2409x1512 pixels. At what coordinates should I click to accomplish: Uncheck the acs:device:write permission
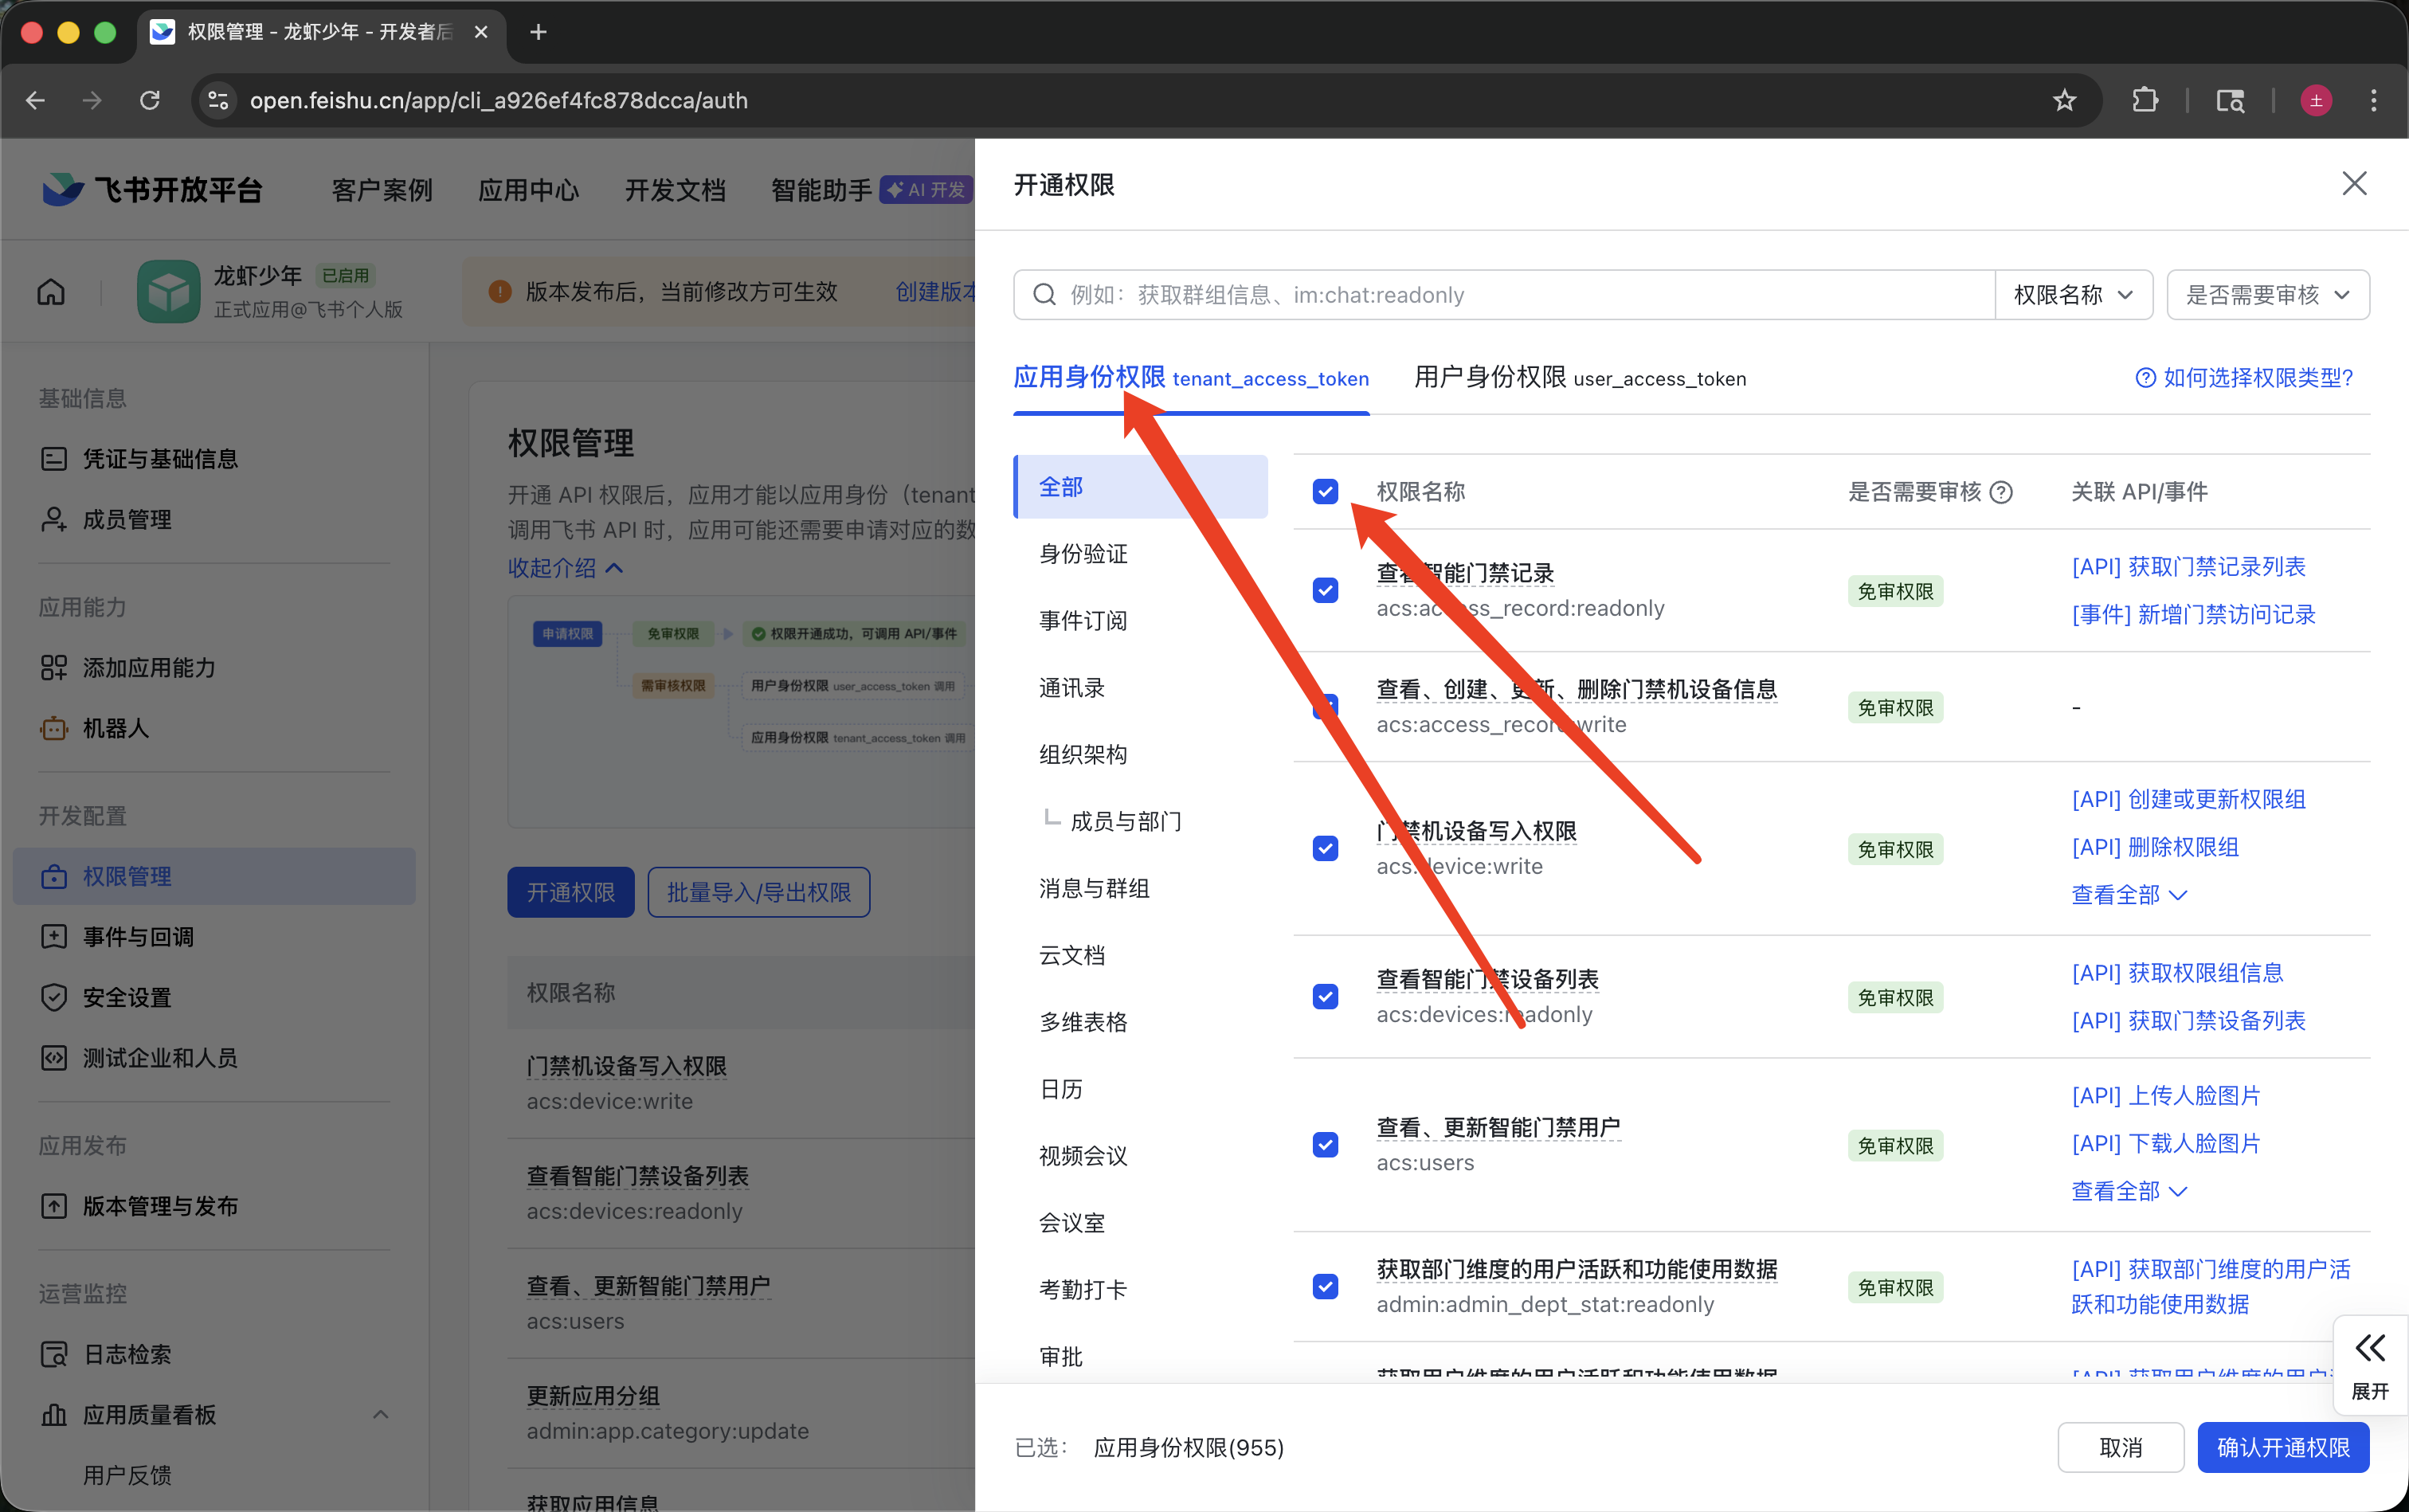coord(1325,848)
